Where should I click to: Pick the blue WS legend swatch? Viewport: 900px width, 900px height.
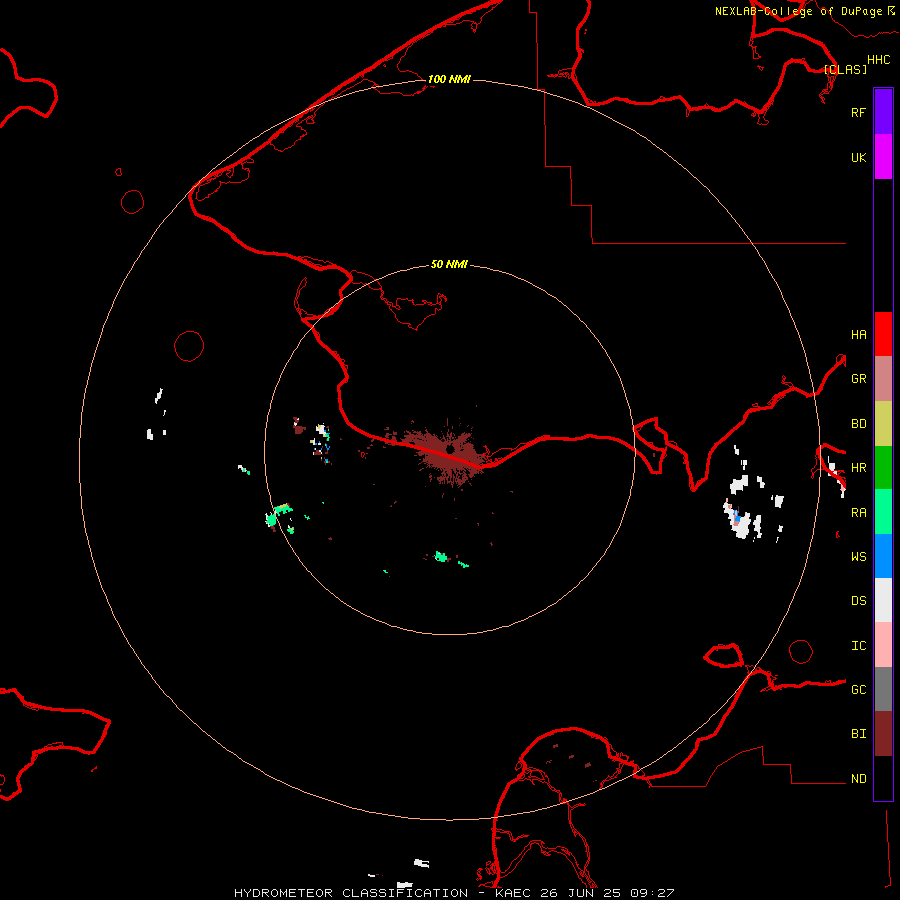pos(883,556)
